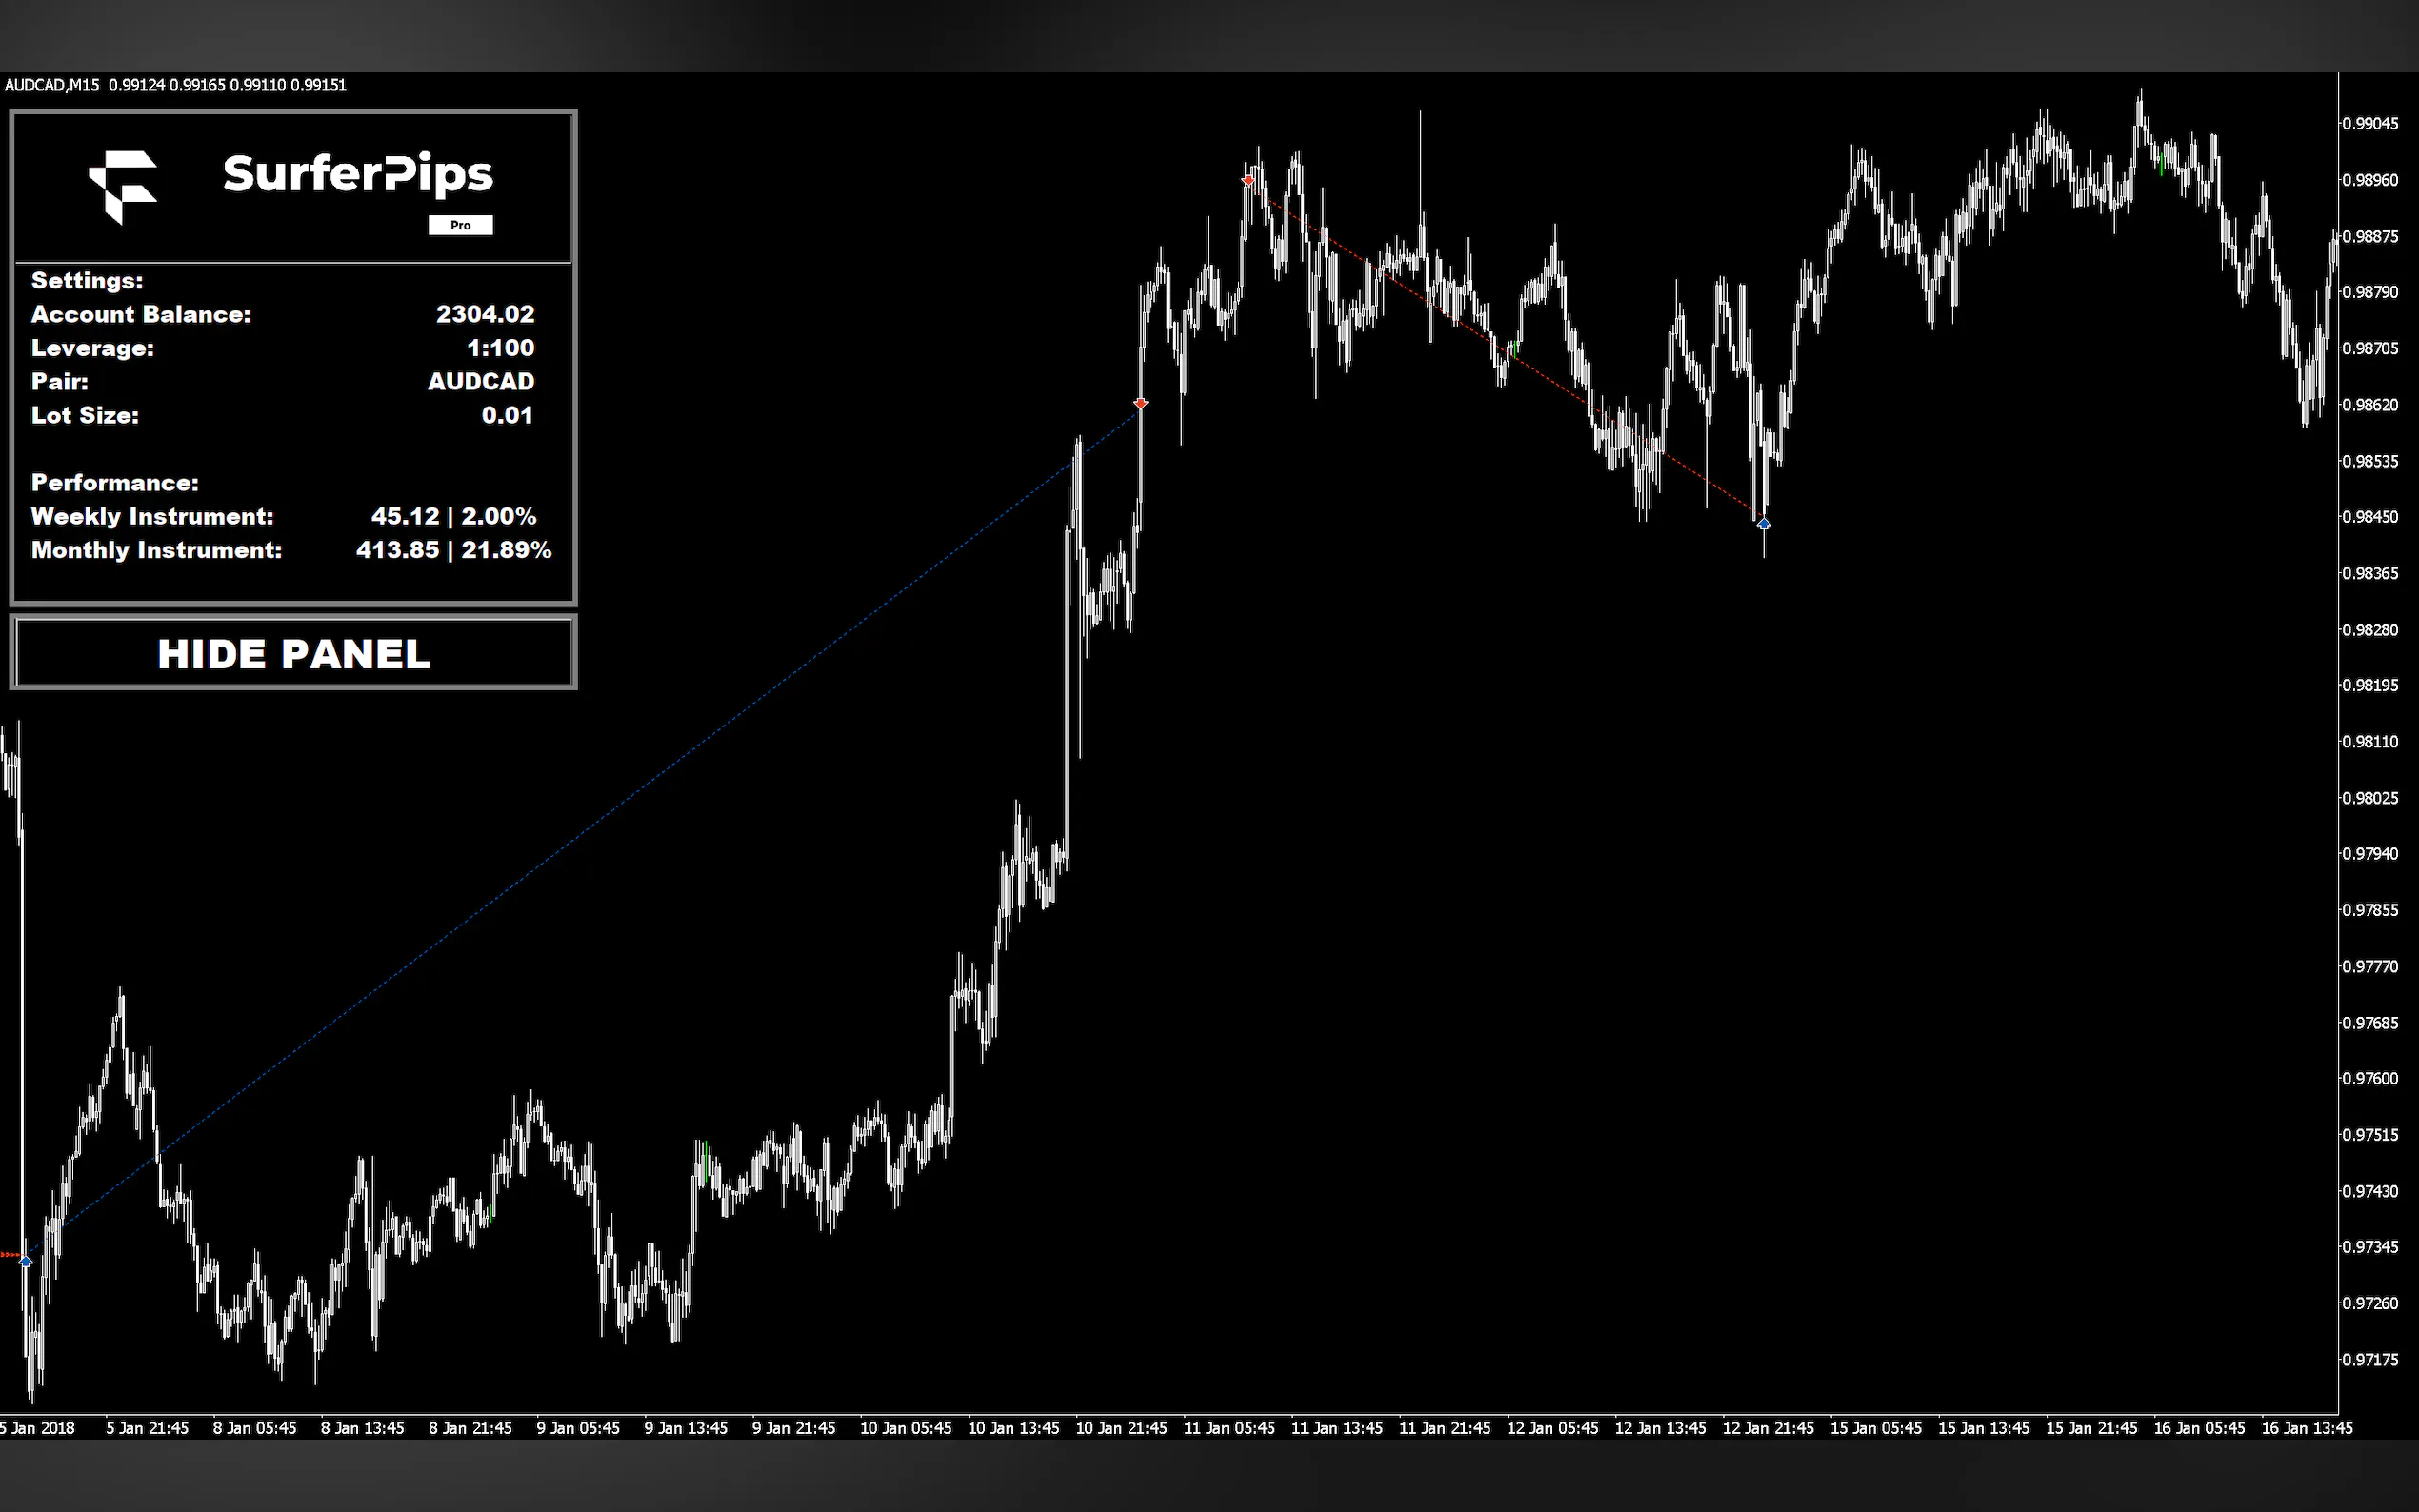Click the white Pro badge
The image size is (2419, 1512).
(460, 225)
